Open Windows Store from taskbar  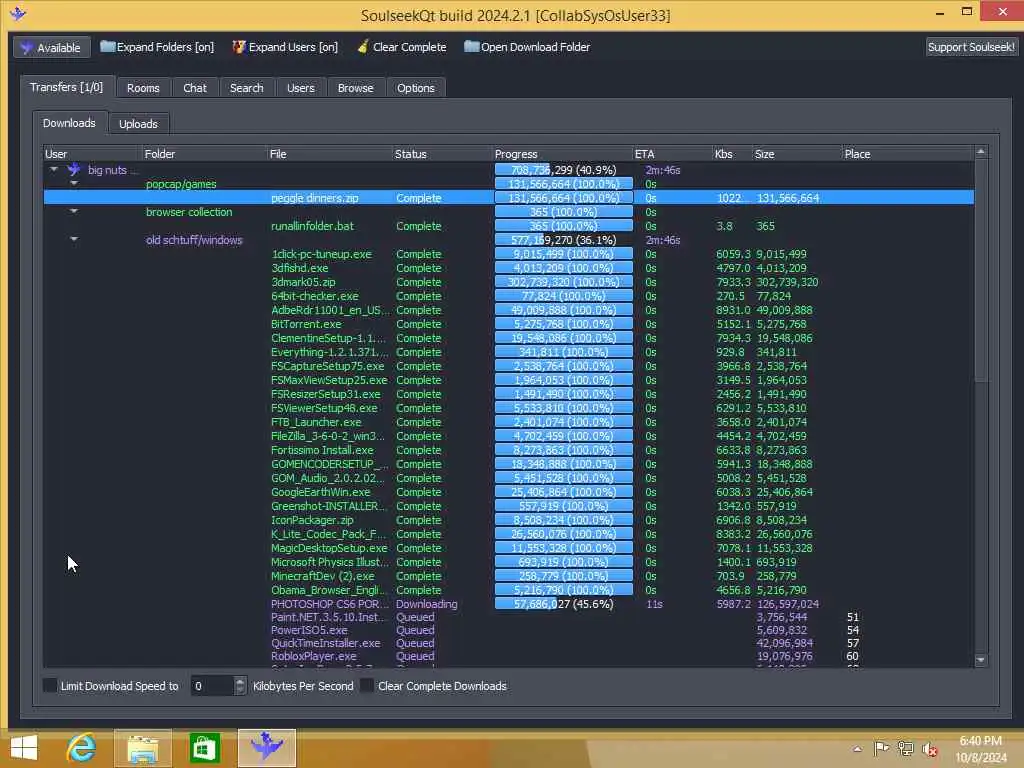pyautogui.click(x=204, y=748)
